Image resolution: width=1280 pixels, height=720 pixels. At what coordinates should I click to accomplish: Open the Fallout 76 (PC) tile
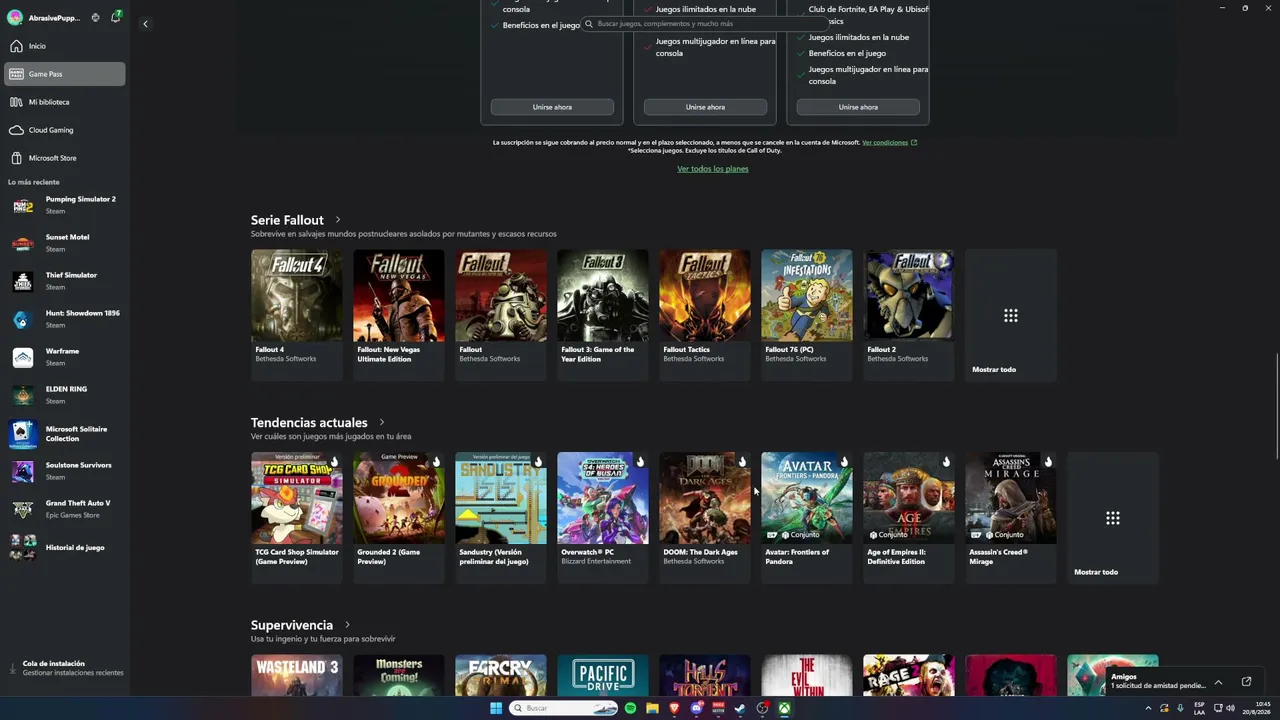(807, 315)
